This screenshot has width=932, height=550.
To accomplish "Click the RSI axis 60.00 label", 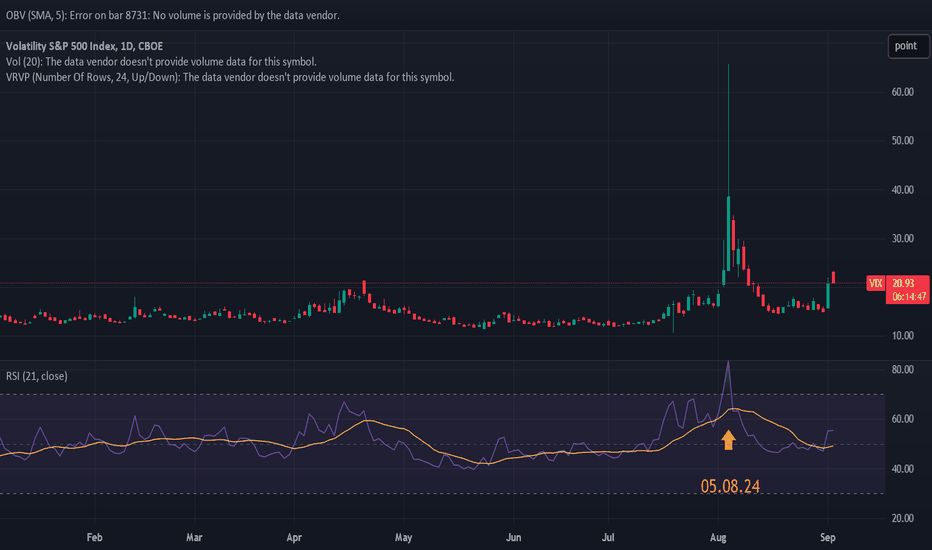I will [x=902, y=419].
